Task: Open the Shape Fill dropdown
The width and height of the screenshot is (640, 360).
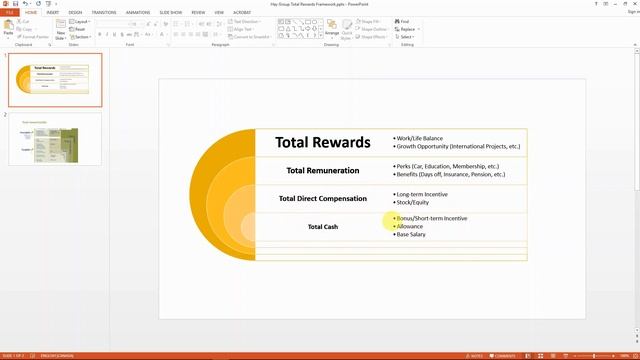Action: point(368,21)
